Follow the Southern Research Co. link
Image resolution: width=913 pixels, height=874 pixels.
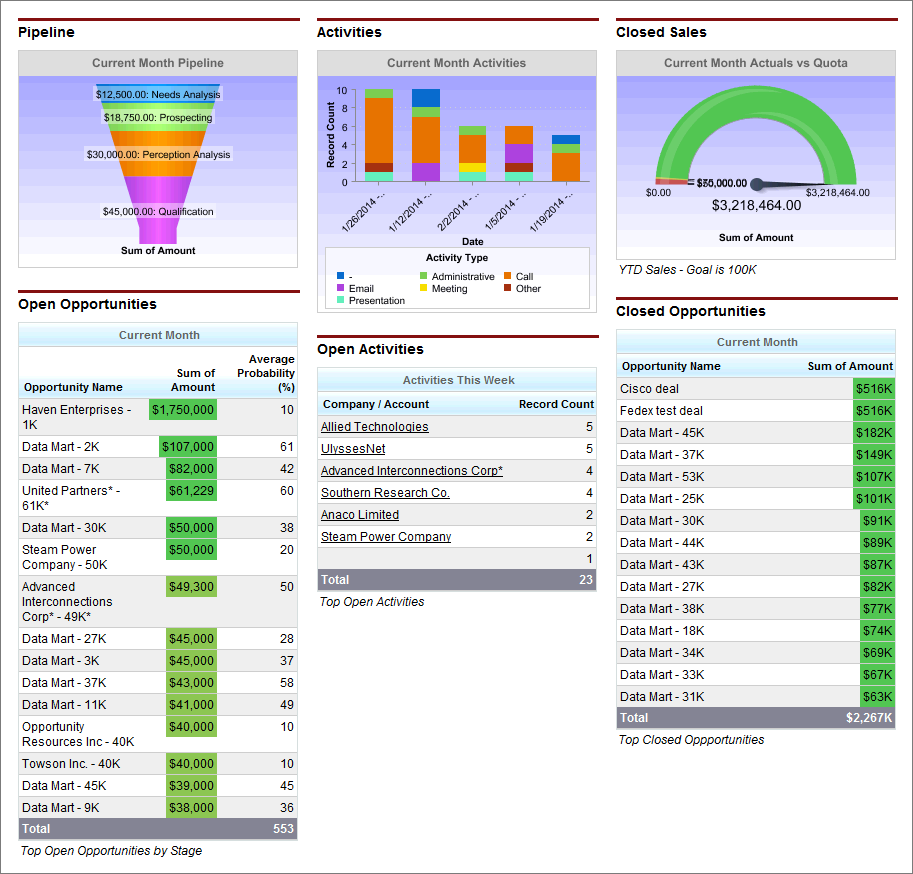(384, 492)
